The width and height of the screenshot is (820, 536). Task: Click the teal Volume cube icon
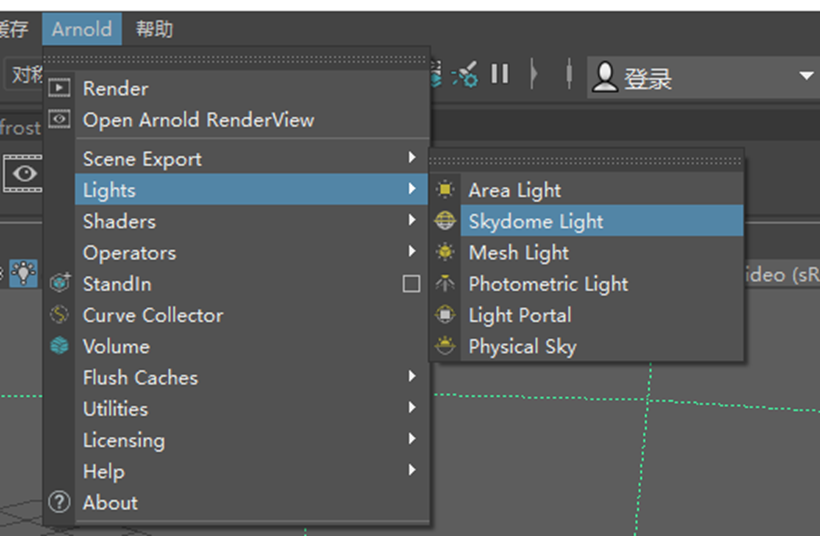point(59,346)
